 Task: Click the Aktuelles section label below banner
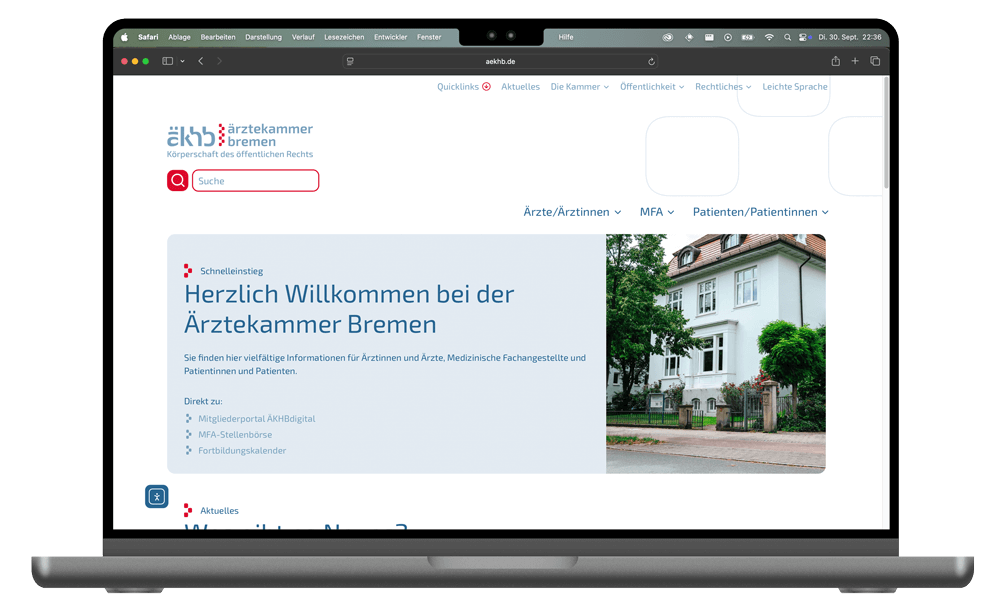(x=219, y=511)
